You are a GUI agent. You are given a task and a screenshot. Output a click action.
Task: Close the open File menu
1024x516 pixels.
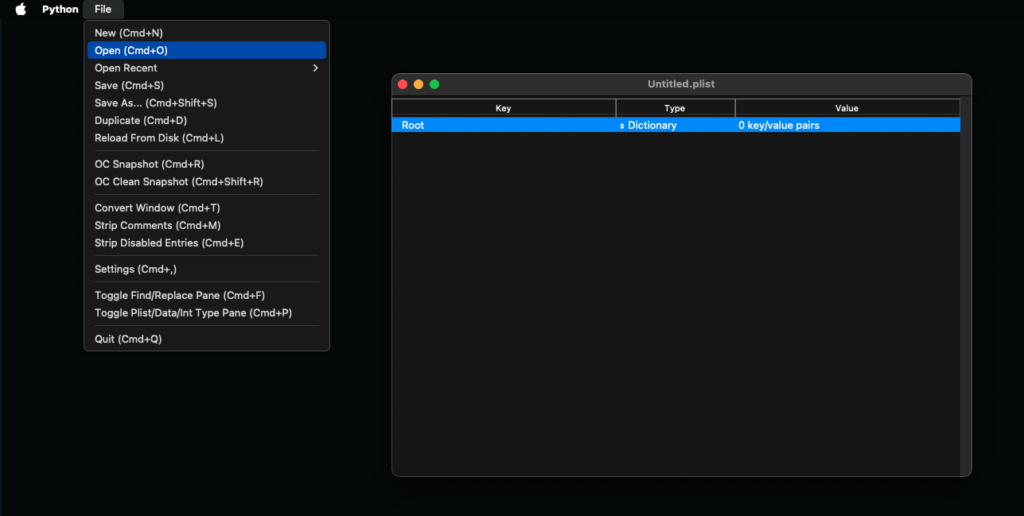(103, 9)
